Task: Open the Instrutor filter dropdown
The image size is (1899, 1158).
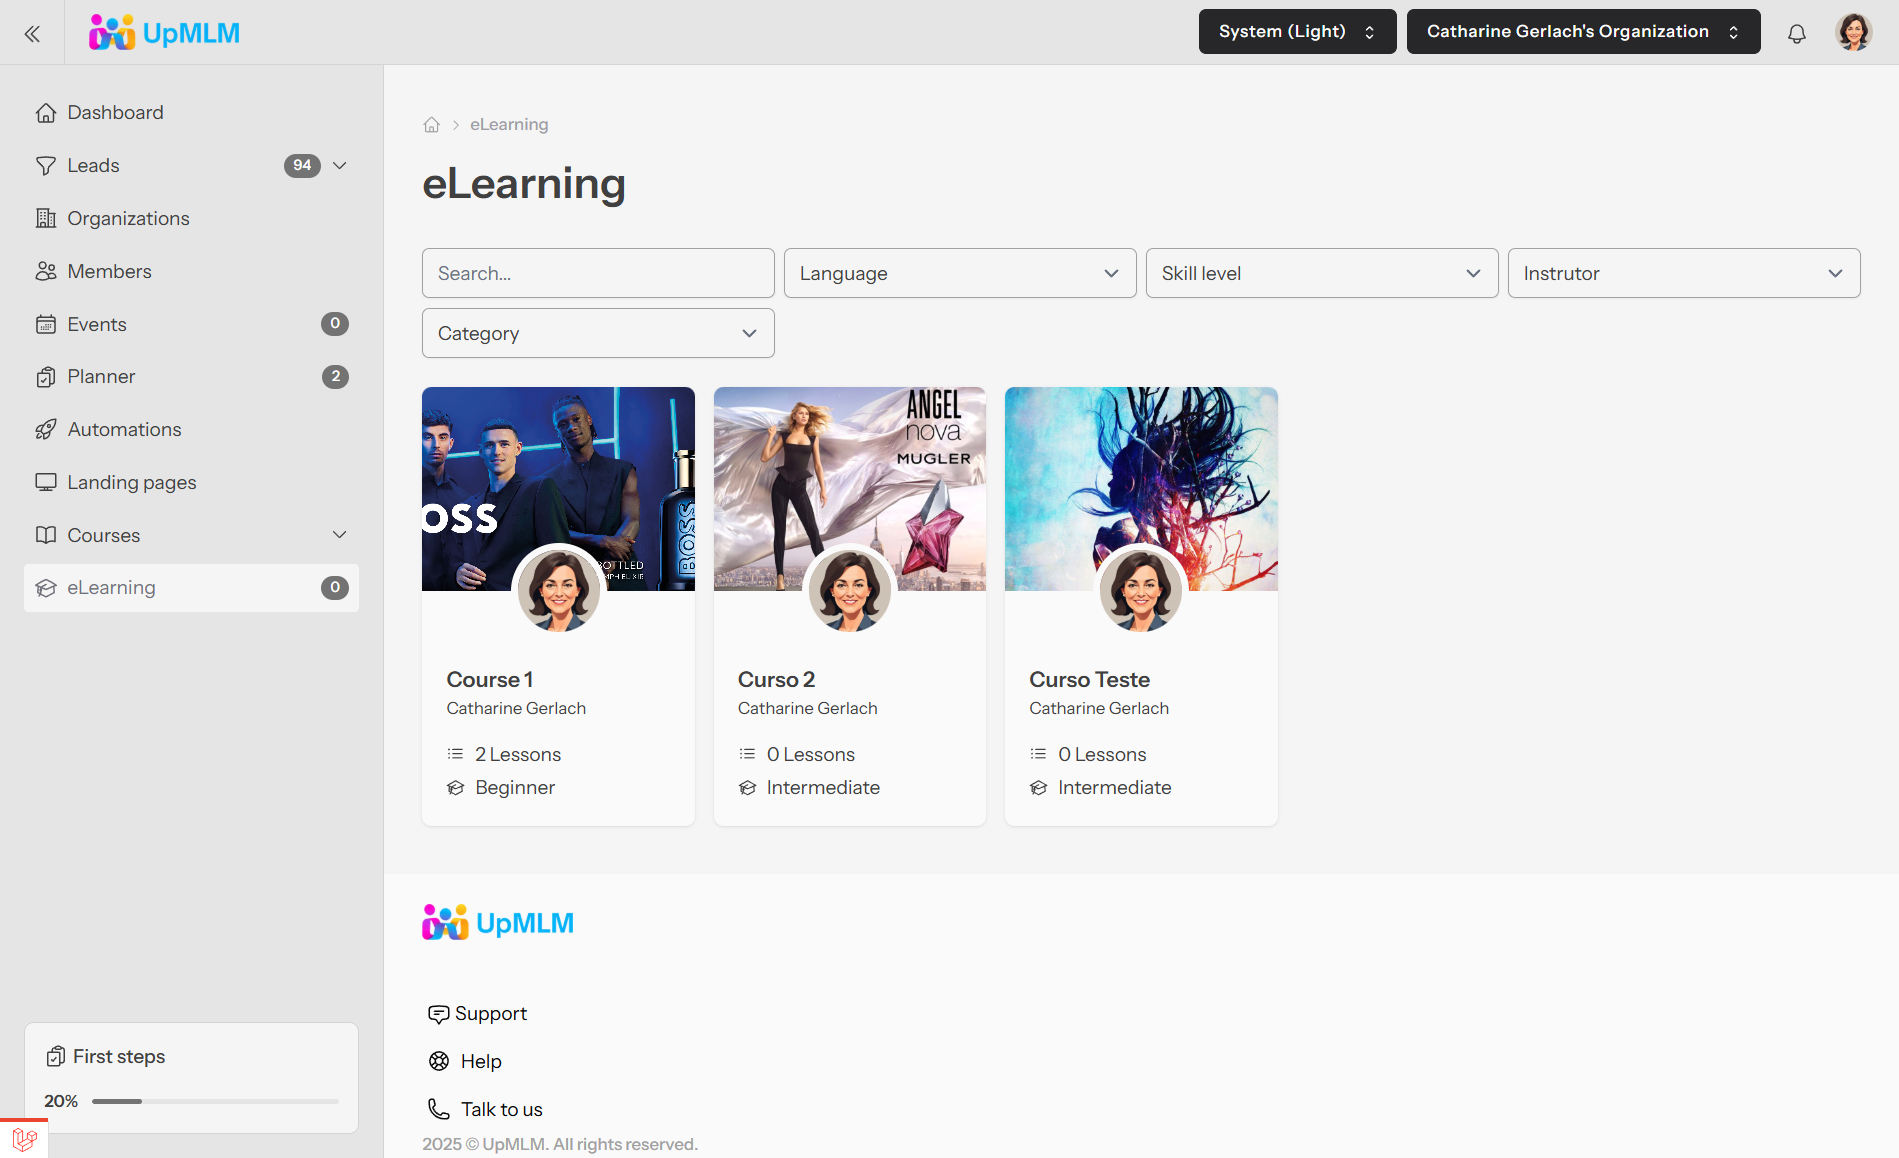Action: tap(1683, 273)
